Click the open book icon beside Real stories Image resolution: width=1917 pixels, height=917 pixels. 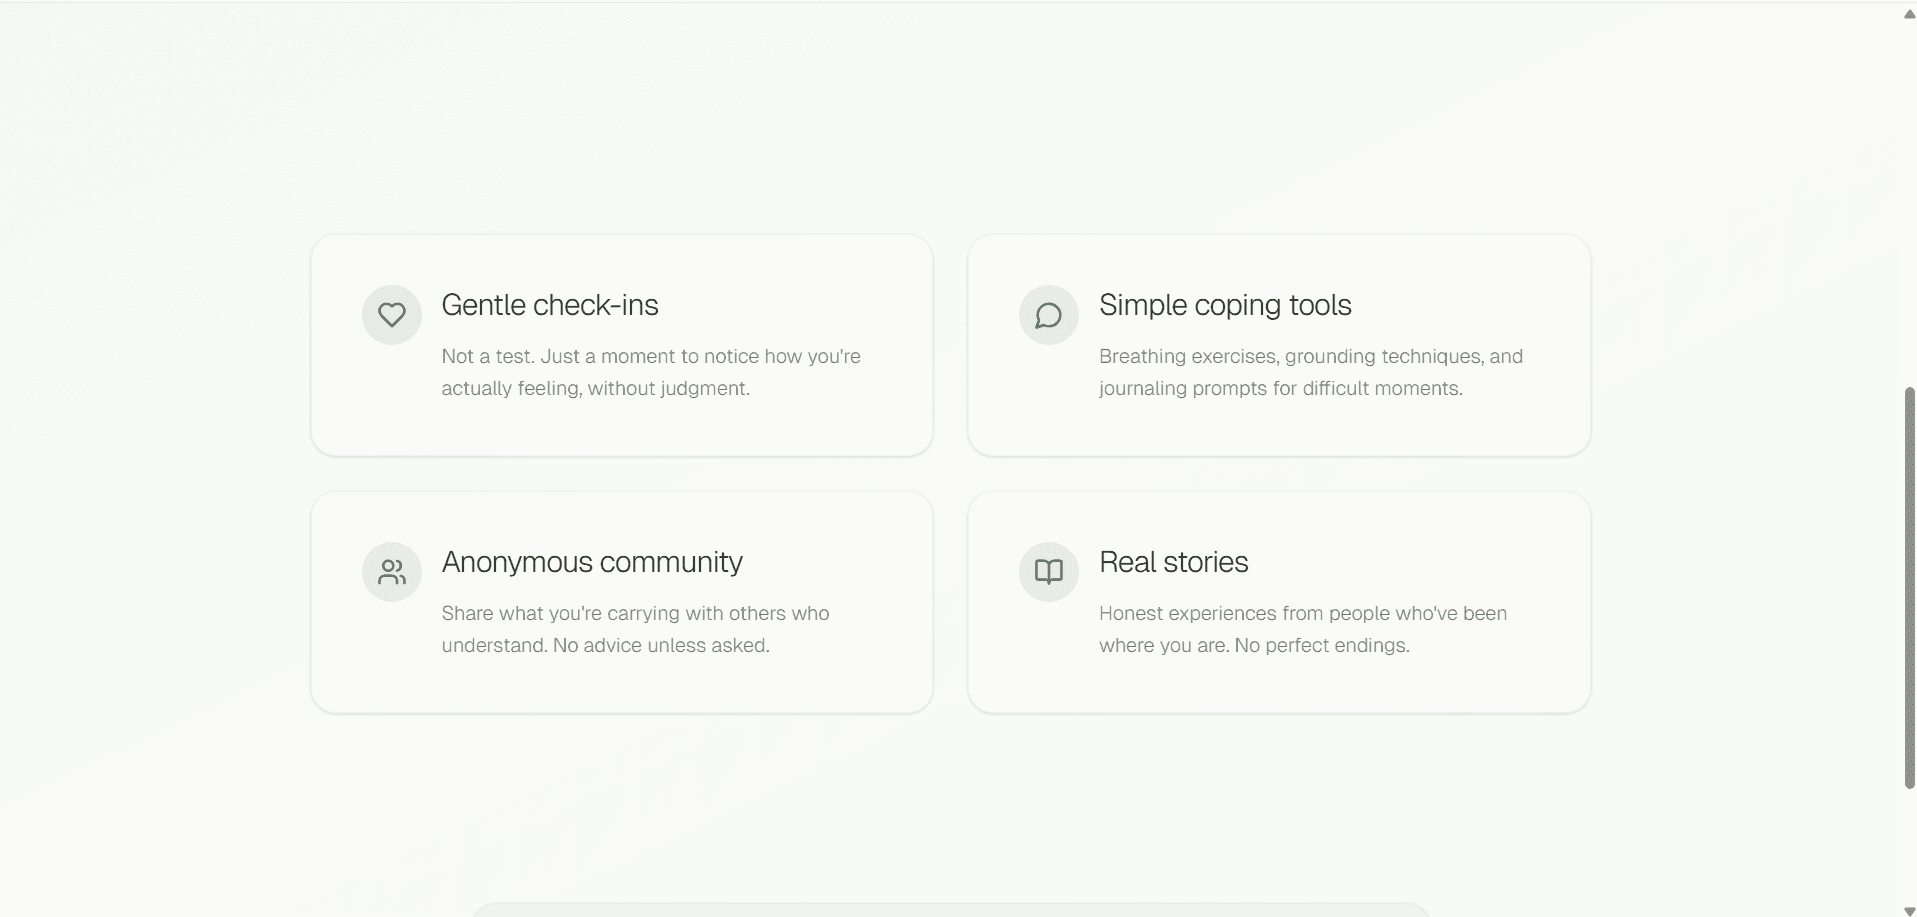point(1048,572)
